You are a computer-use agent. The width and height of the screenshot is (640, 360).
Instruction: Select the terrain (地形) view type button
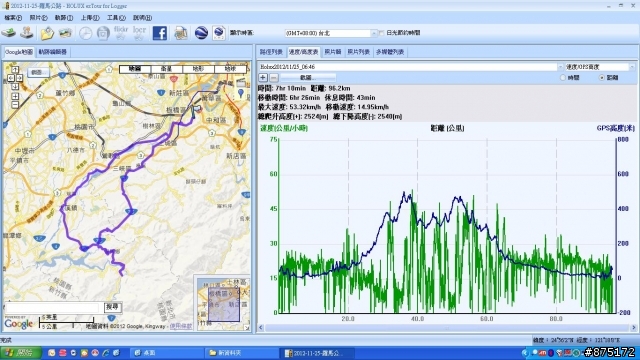198,69
